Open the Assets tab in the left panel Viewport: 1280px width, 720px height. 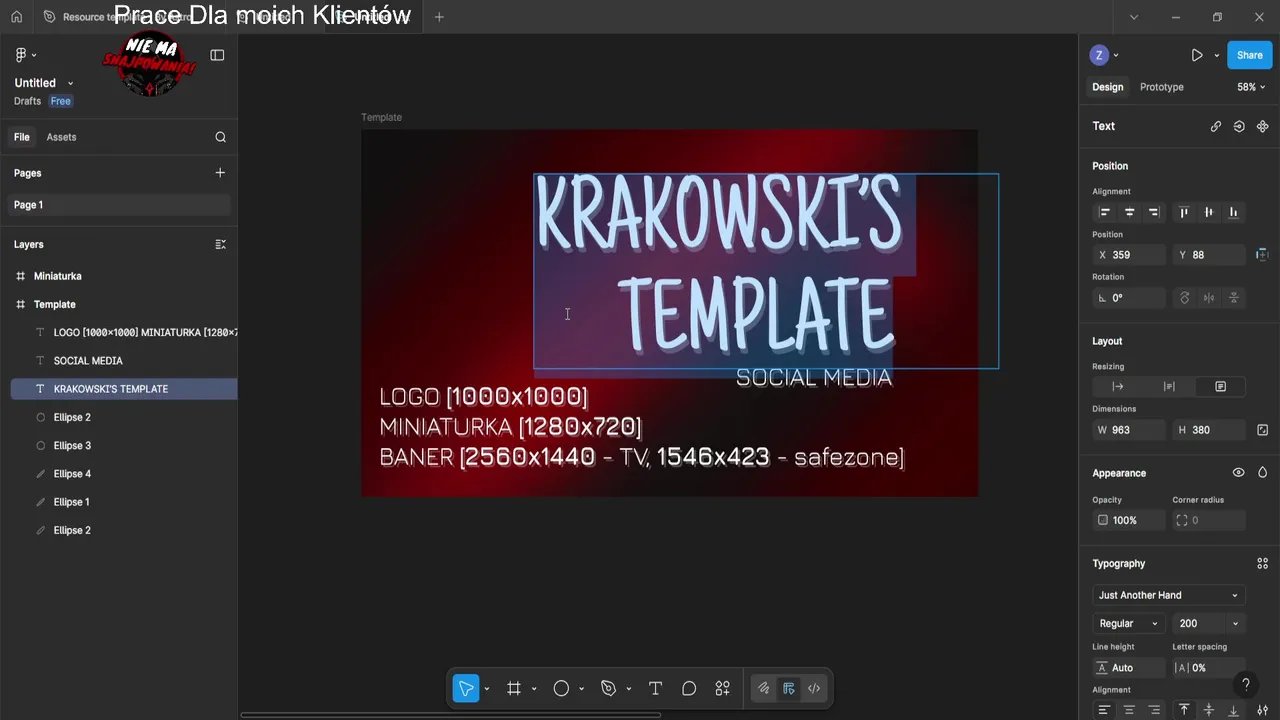[61, 137]
